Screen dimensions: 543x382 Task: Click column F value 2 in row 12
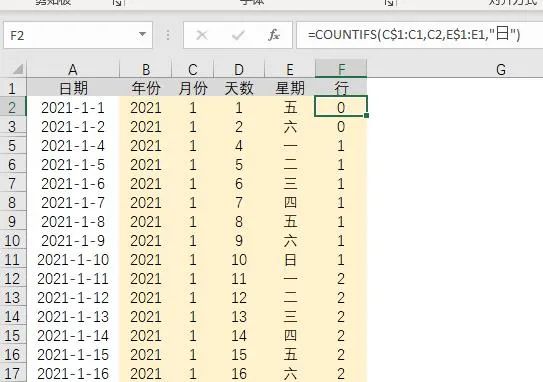pos(341,279)
